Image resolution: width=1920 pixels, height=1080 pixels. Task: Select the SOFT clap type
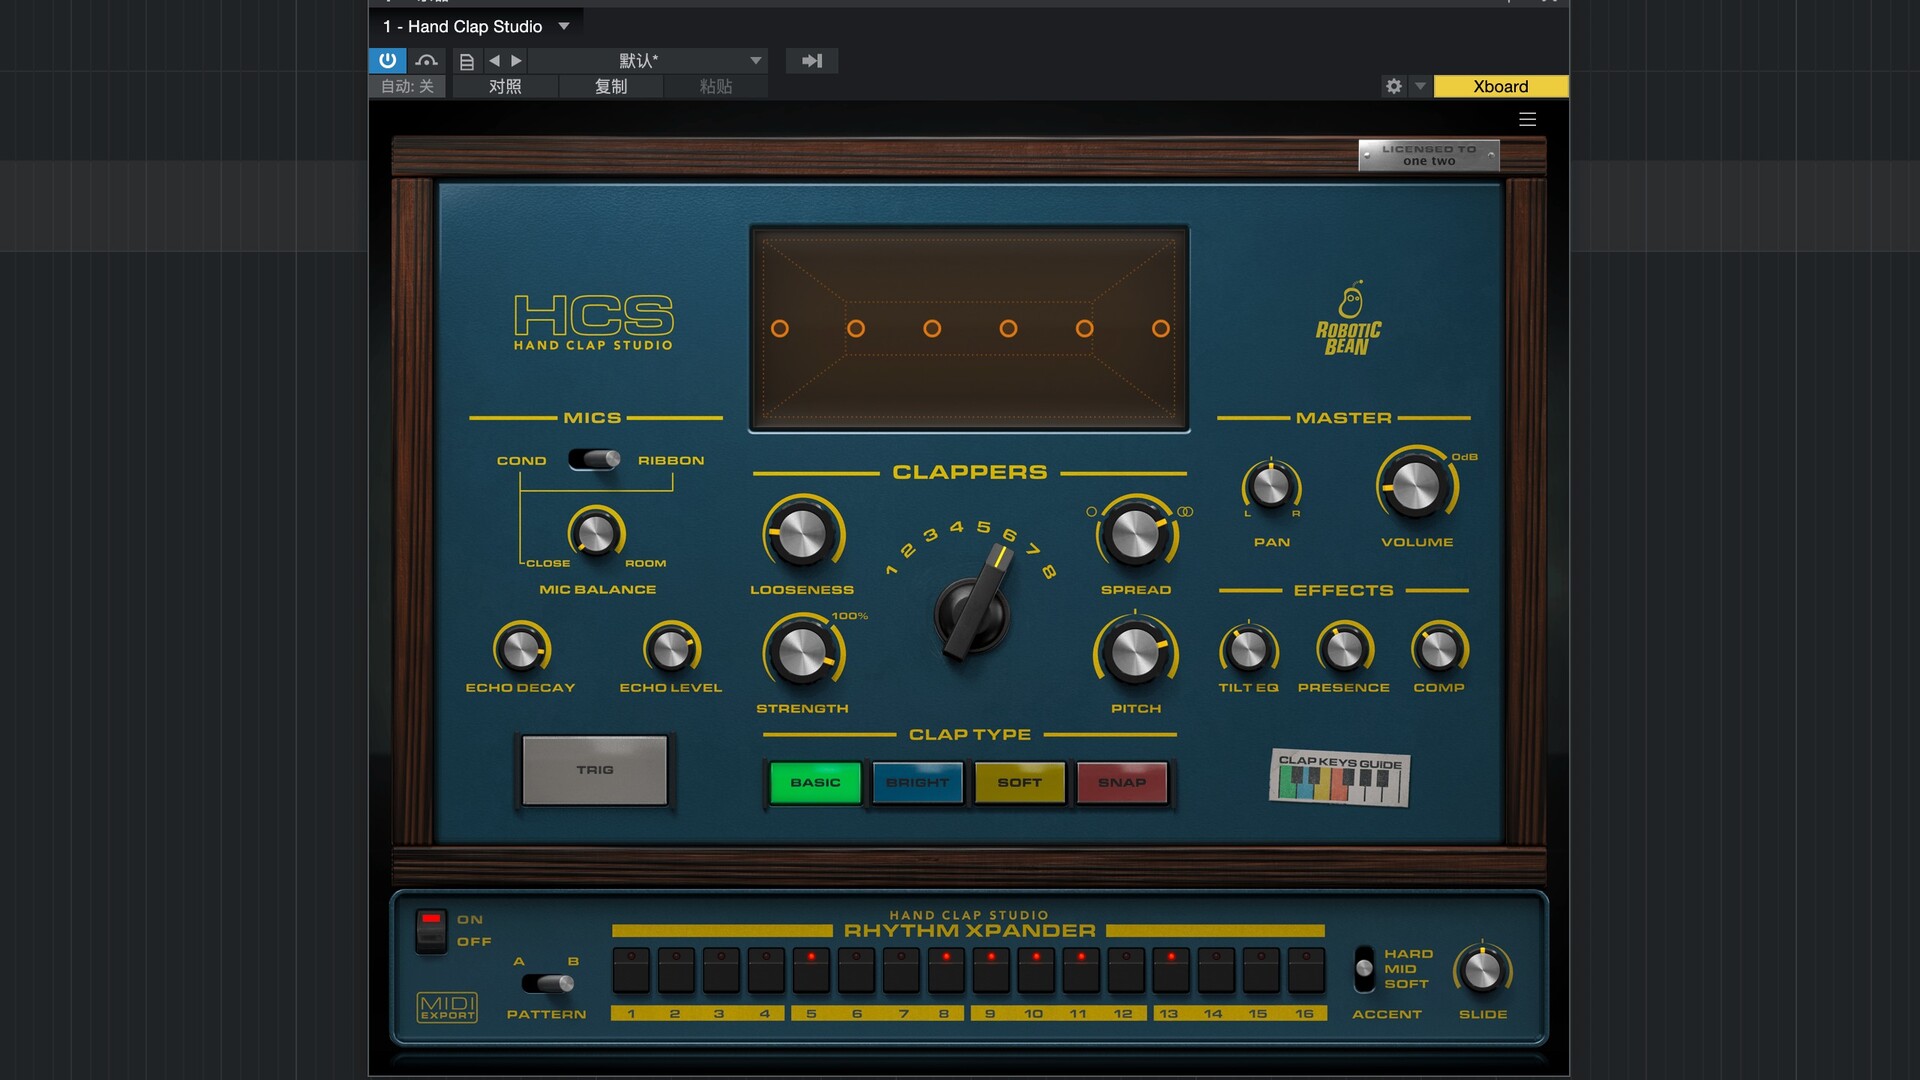(x=1020, y=782)
